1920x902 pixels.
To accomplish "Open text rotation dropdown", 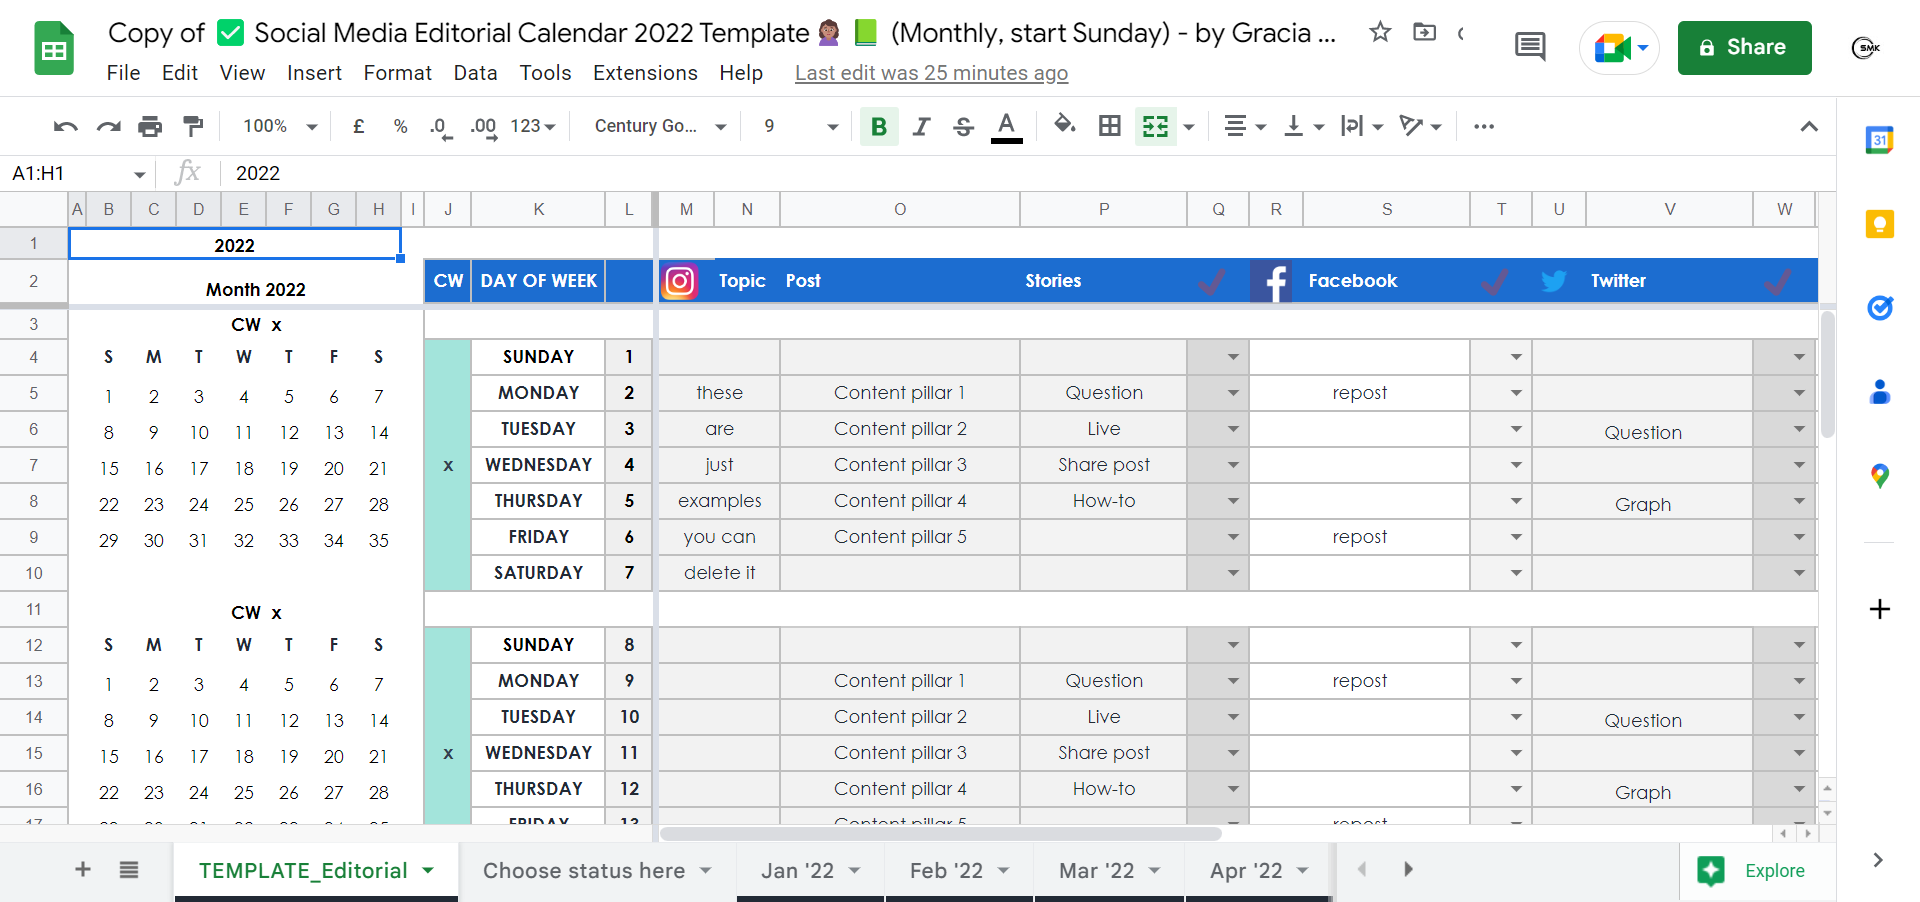I will [x=1420, y=126].
